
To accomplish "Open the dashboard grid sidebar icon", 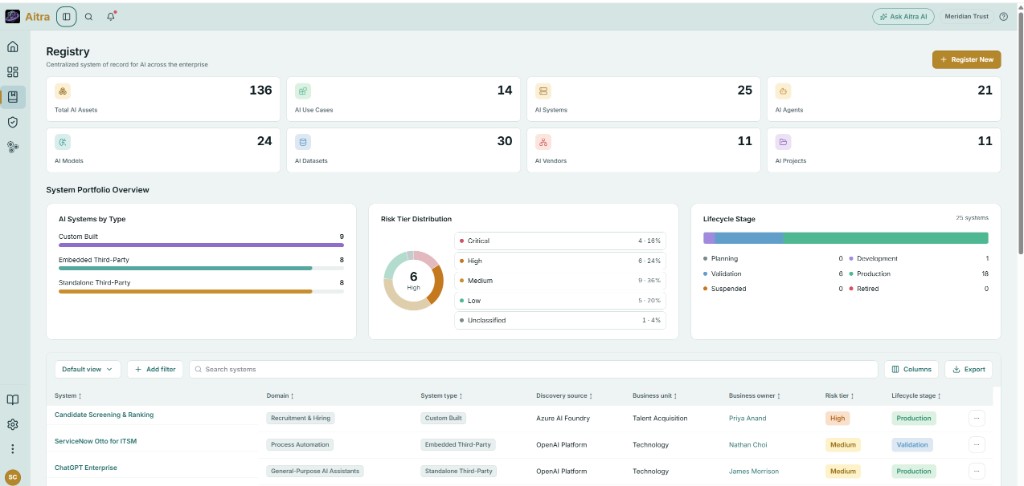I will point(12,72).
